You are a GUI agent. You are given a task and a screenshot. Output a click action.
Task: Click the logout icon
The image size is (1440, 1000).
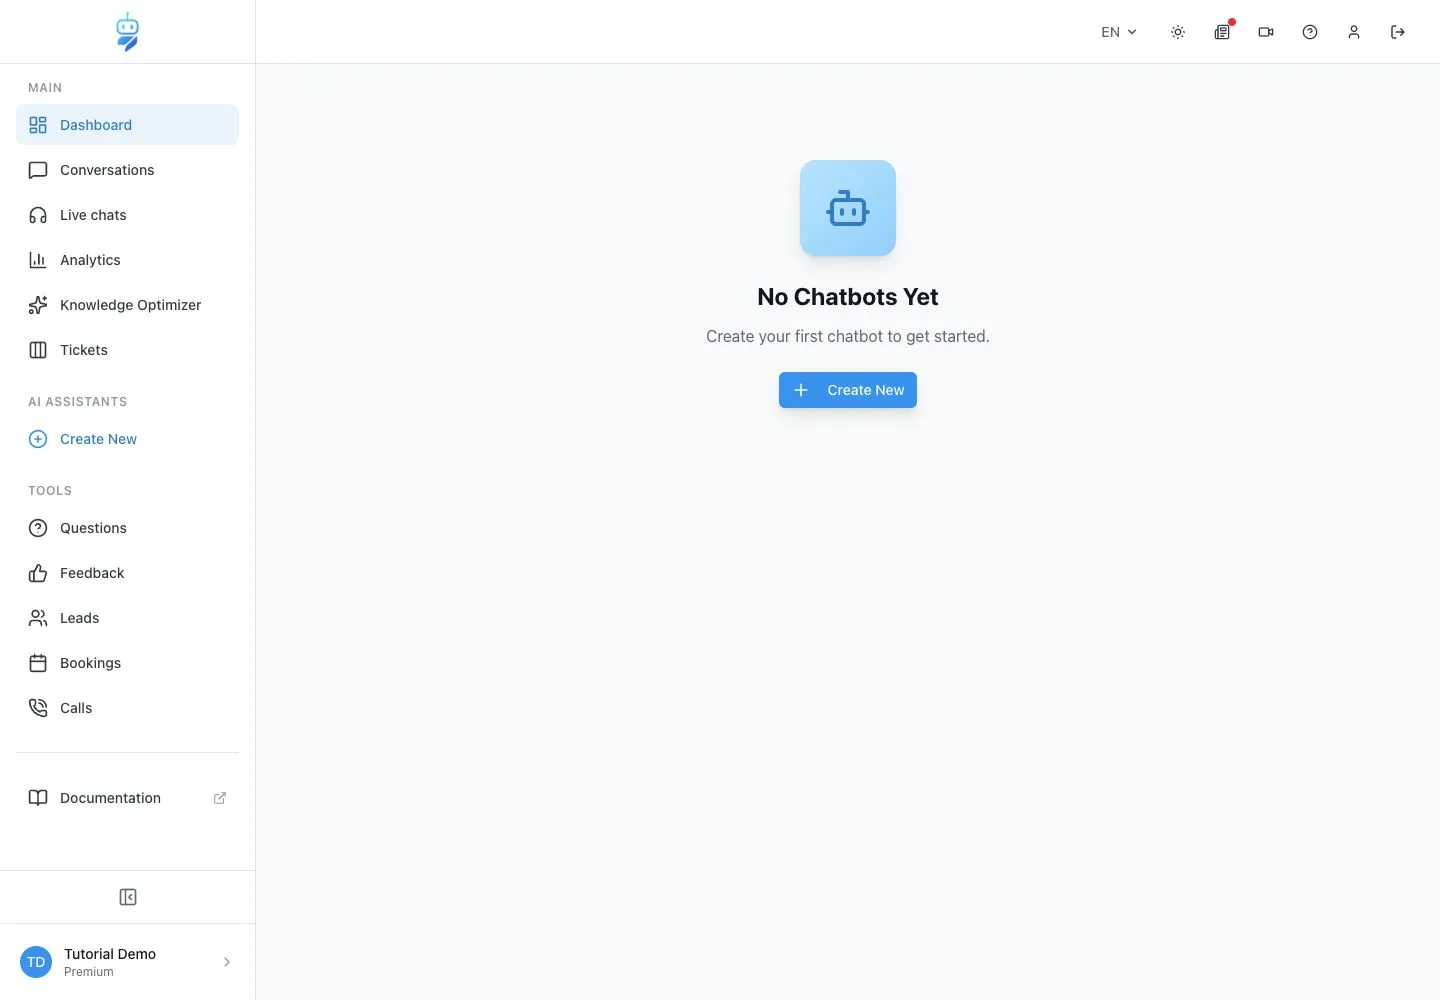click(x=1398, y=32)
